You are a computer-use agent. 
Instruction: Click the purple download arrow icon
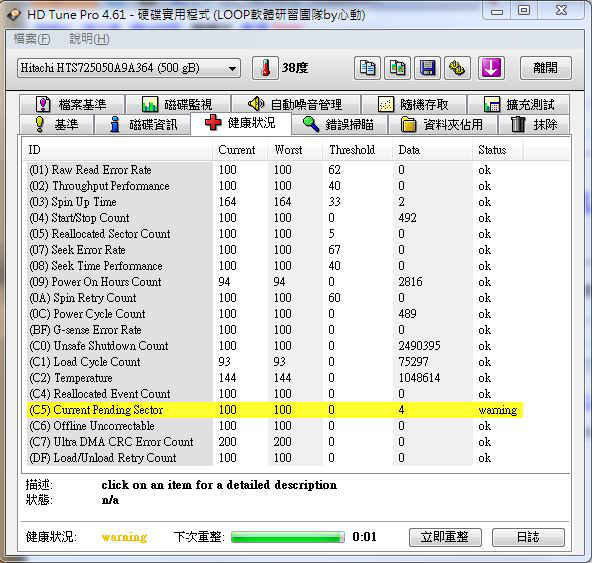pyautogui.click(x=491, y=68)
